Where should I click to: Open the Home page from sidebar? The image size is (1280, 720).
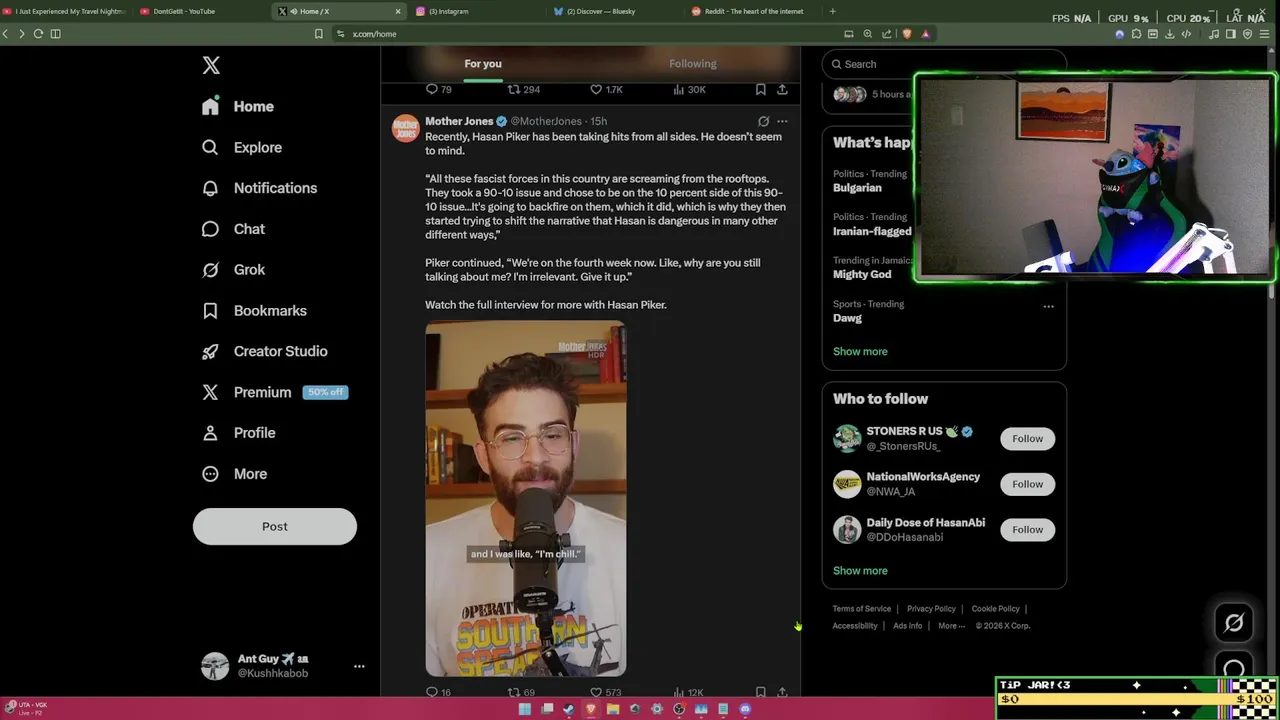[x=239, y=106]
